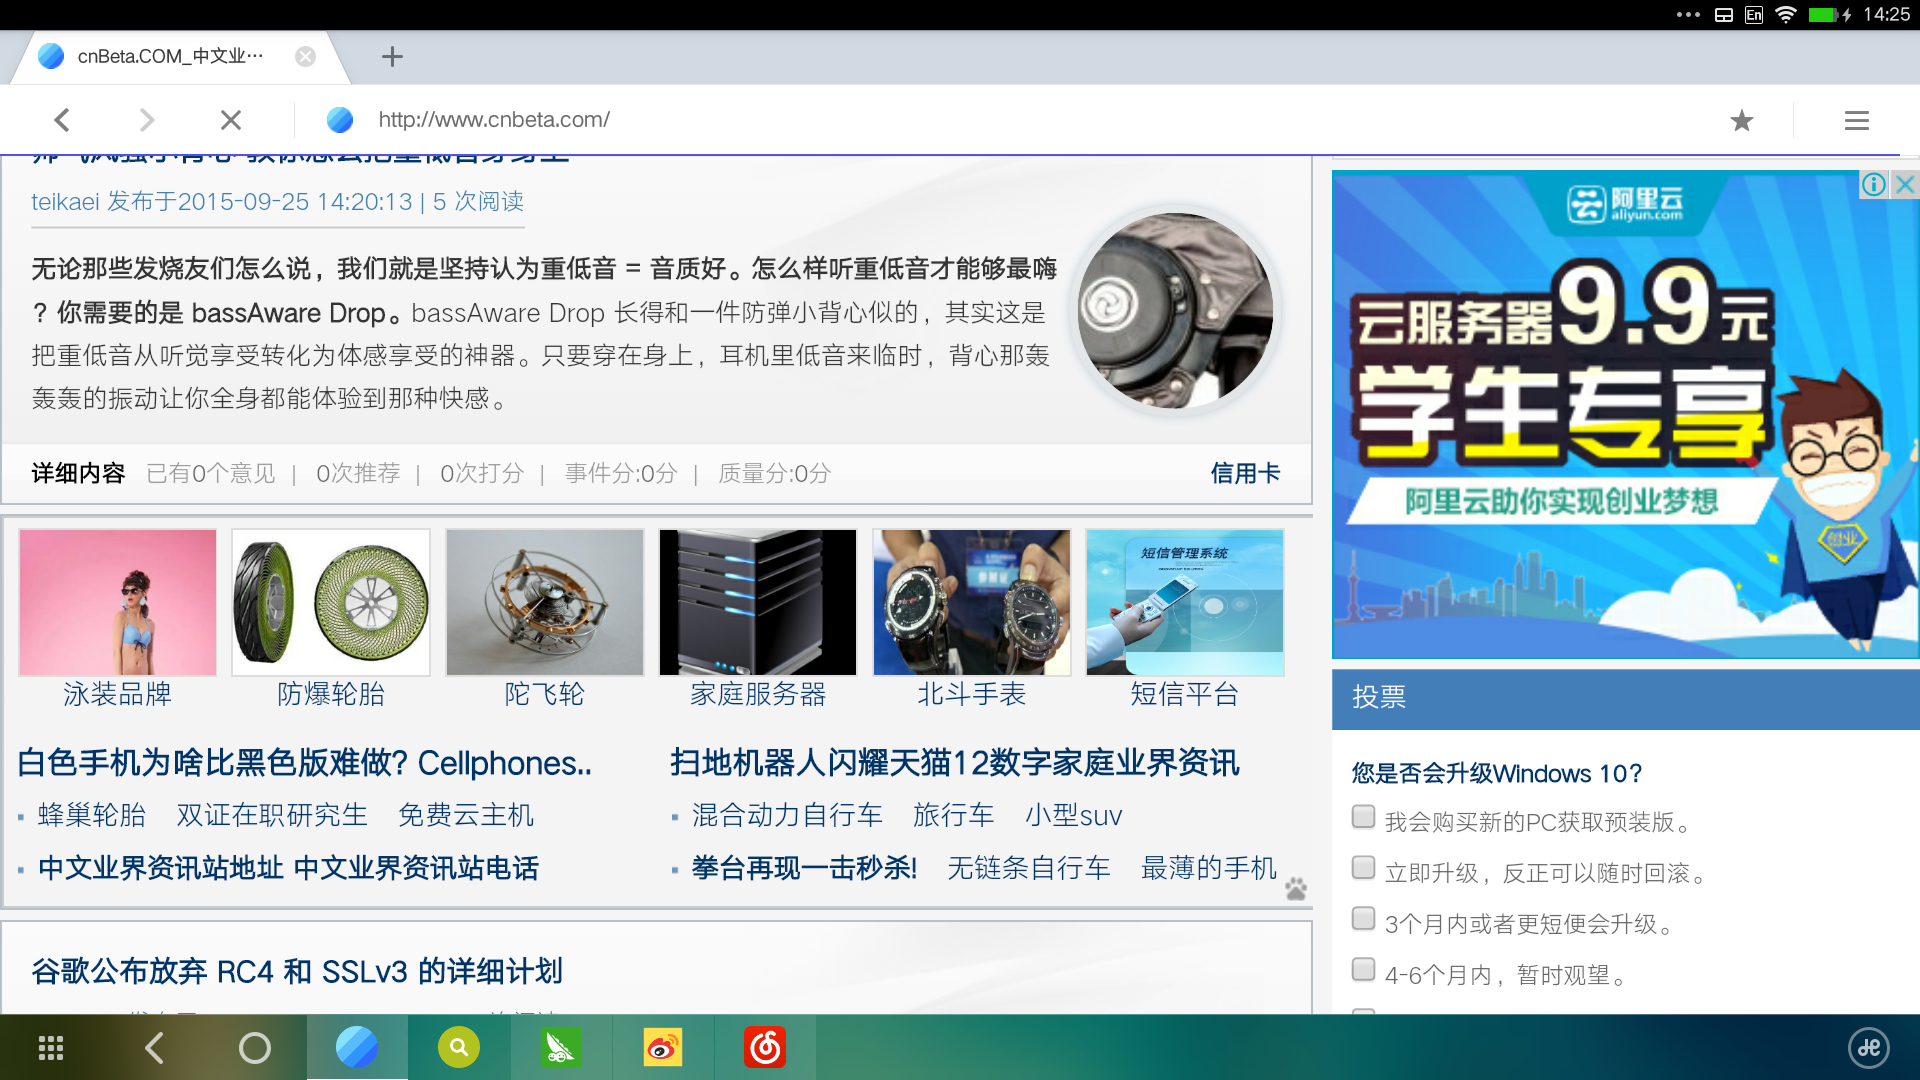Viewport: 1920px width, 1080px height.
Task: Check '3个月内或者更短便会升级' option
Action: [1363, 919]
